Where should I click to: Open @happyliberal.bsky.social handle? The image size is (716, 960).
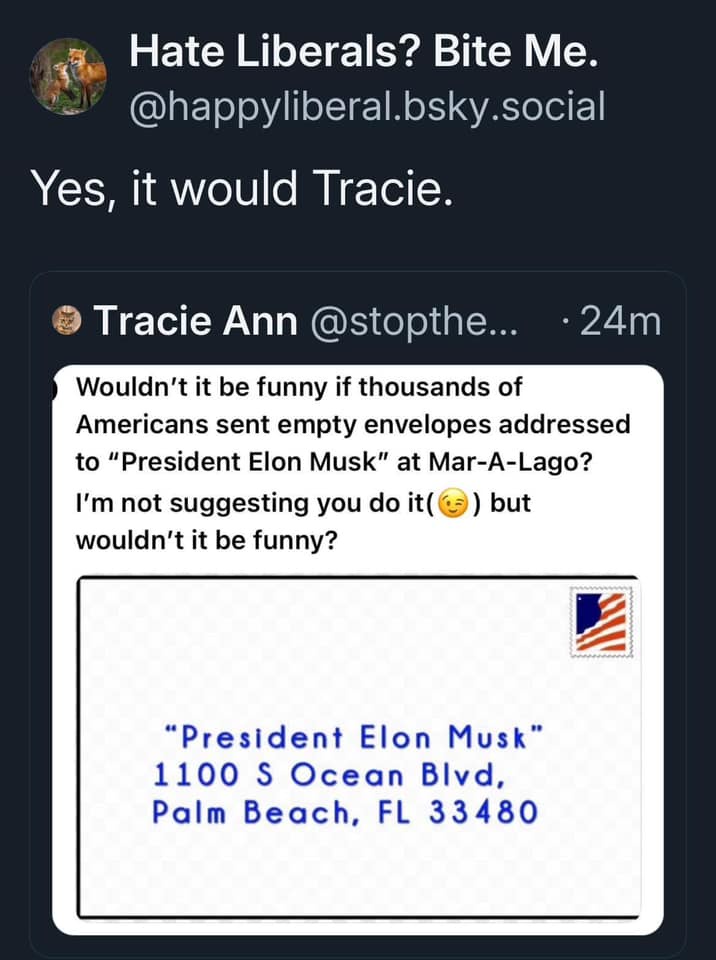tap(367, 107)
